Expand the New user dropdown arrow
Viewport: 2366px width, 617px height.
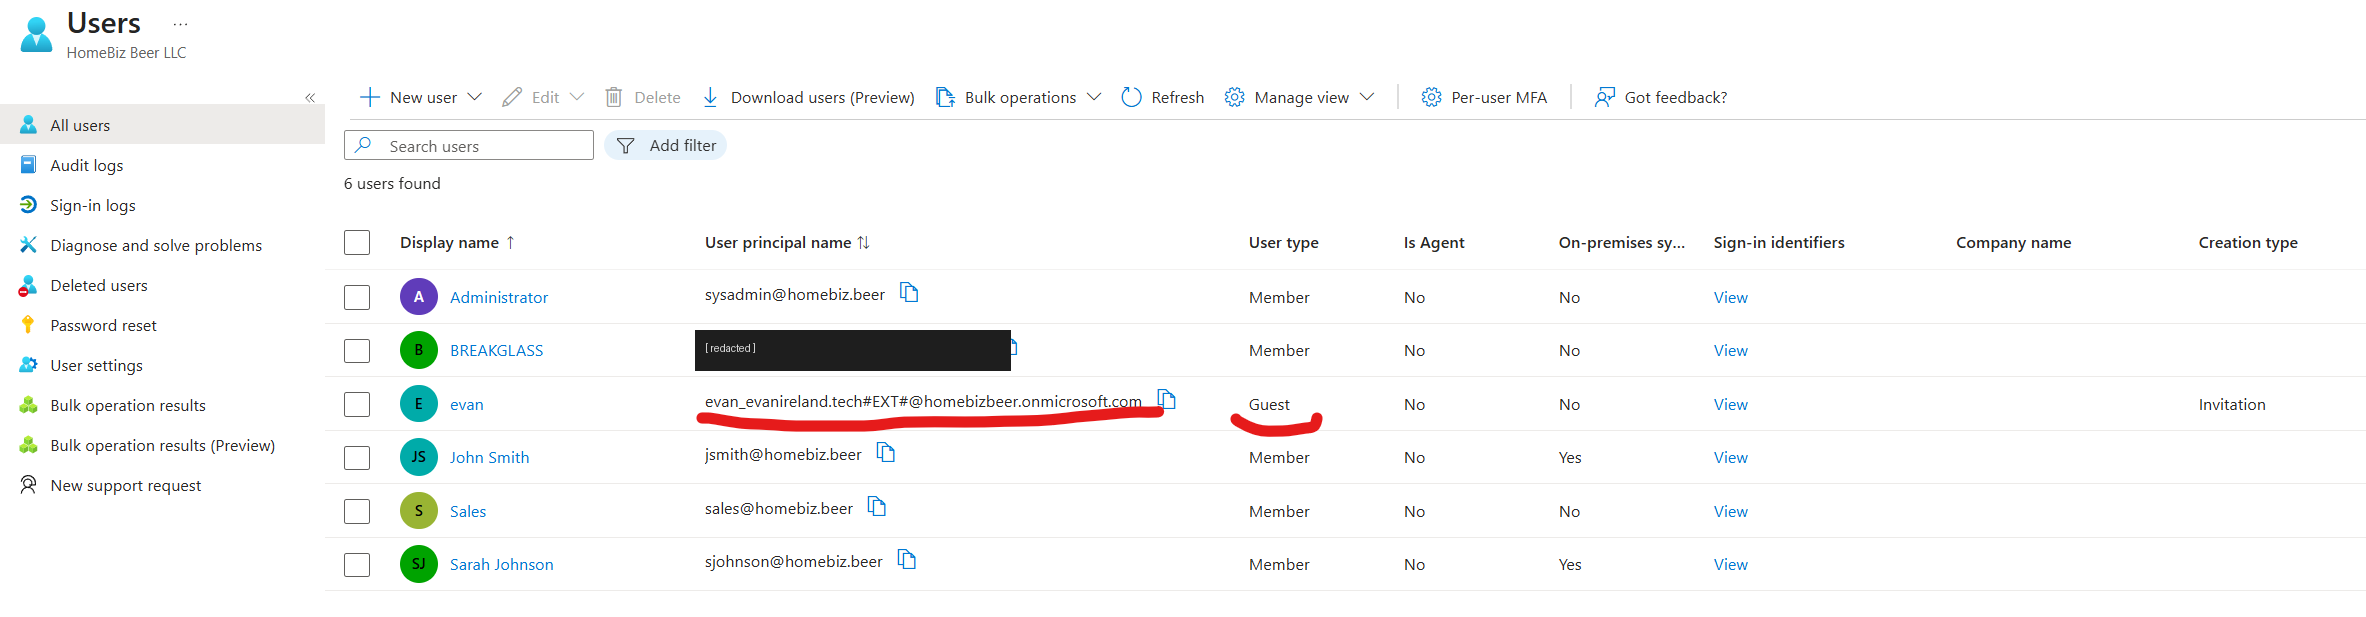pyautogui.click(x=475, y=97)
